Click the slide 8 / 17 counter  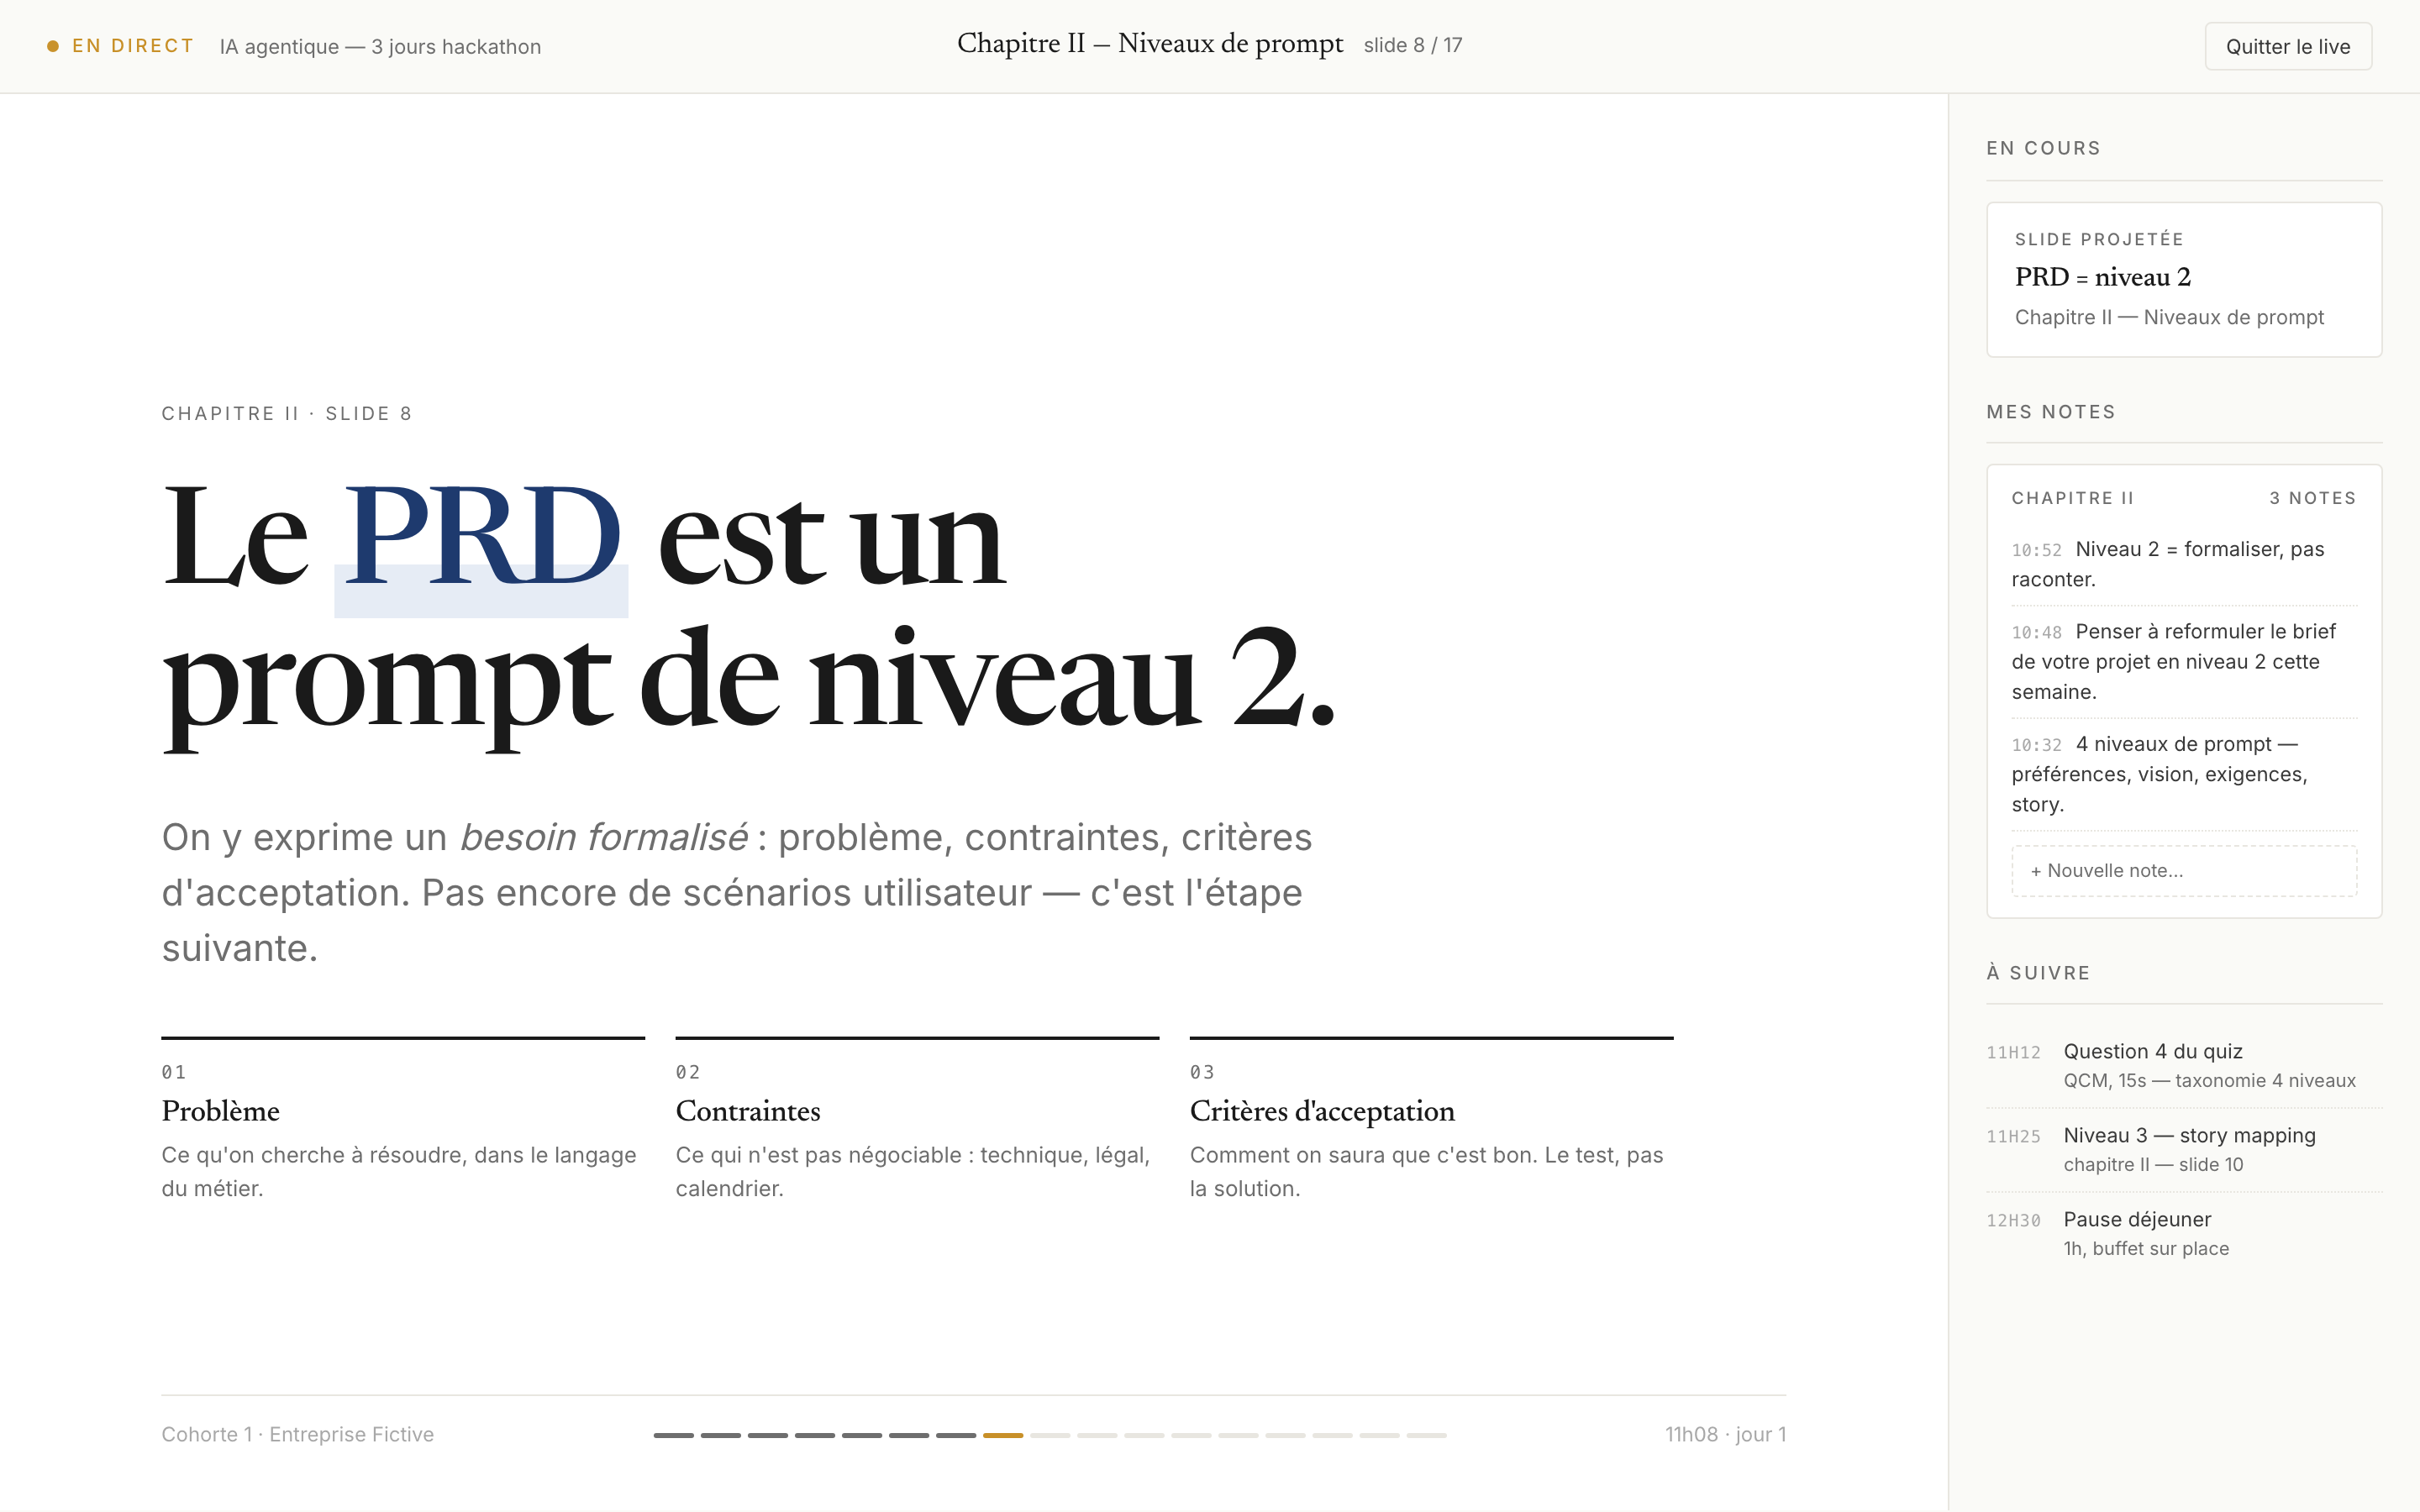tap(1413, 45)
